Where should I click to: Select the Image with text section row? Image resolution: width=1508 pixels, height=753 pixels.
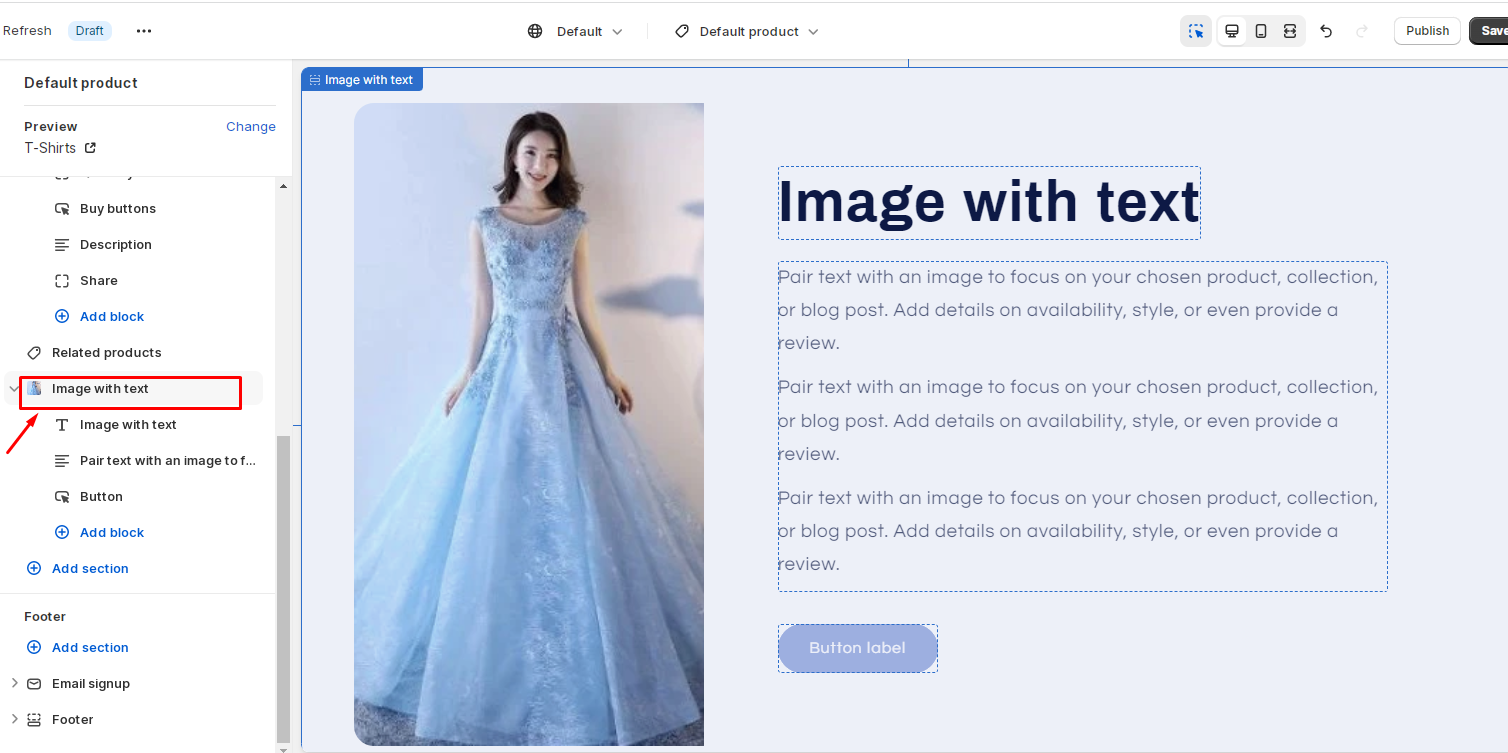(133, 389)
